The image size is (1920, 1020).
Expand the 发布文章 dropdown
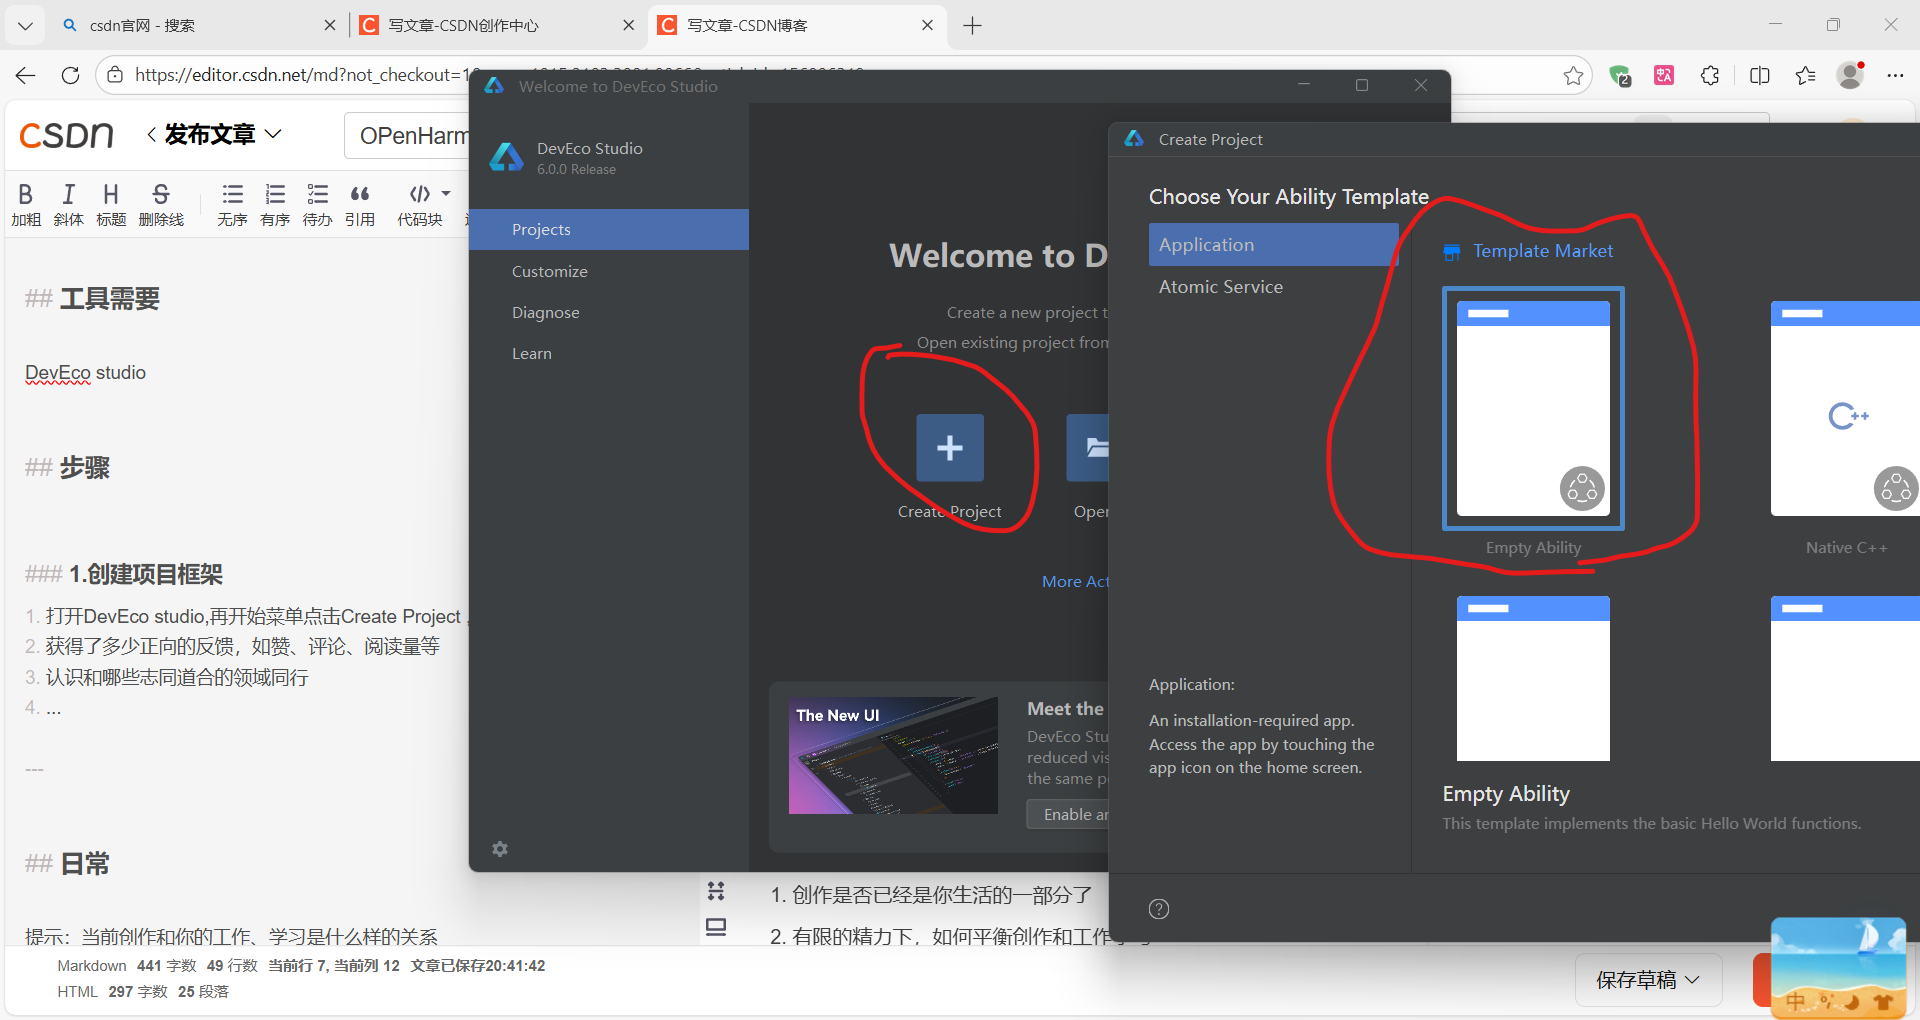coord(273,134)
